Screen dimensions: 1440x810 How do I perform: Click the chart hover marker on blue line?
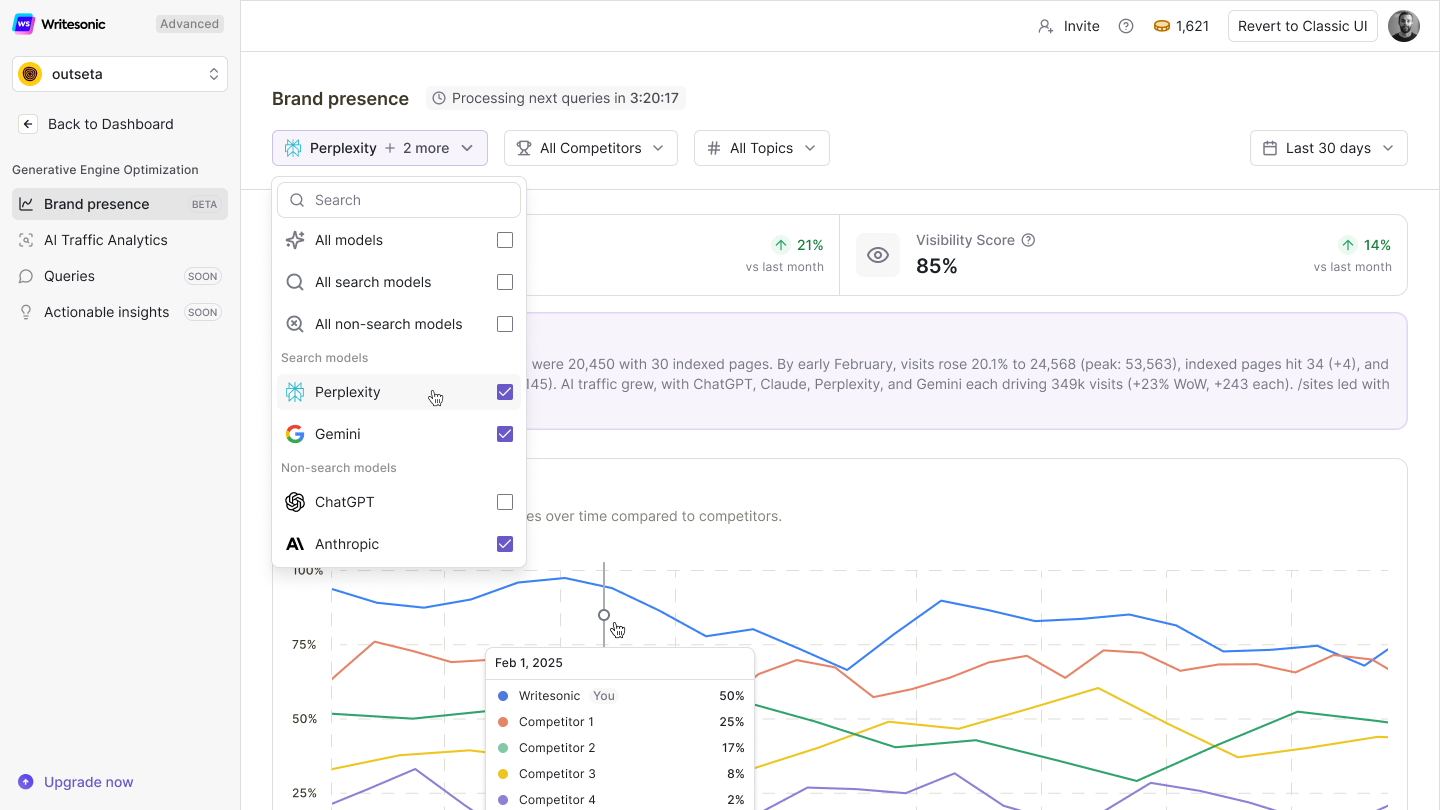tap(604, 615)
